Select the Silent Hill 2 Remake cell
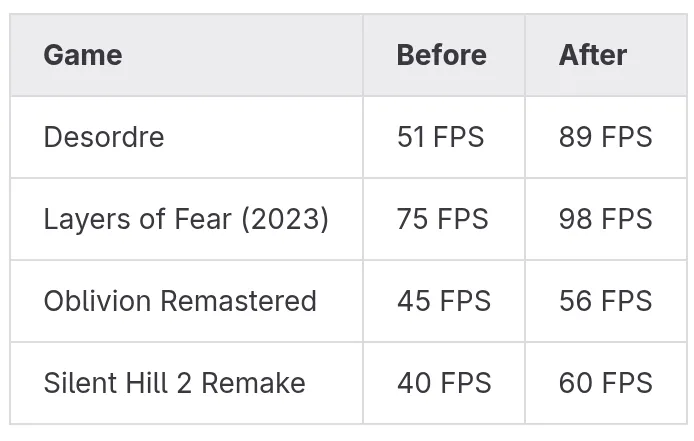The image size is (694, 441). click(x=174, y=383)
